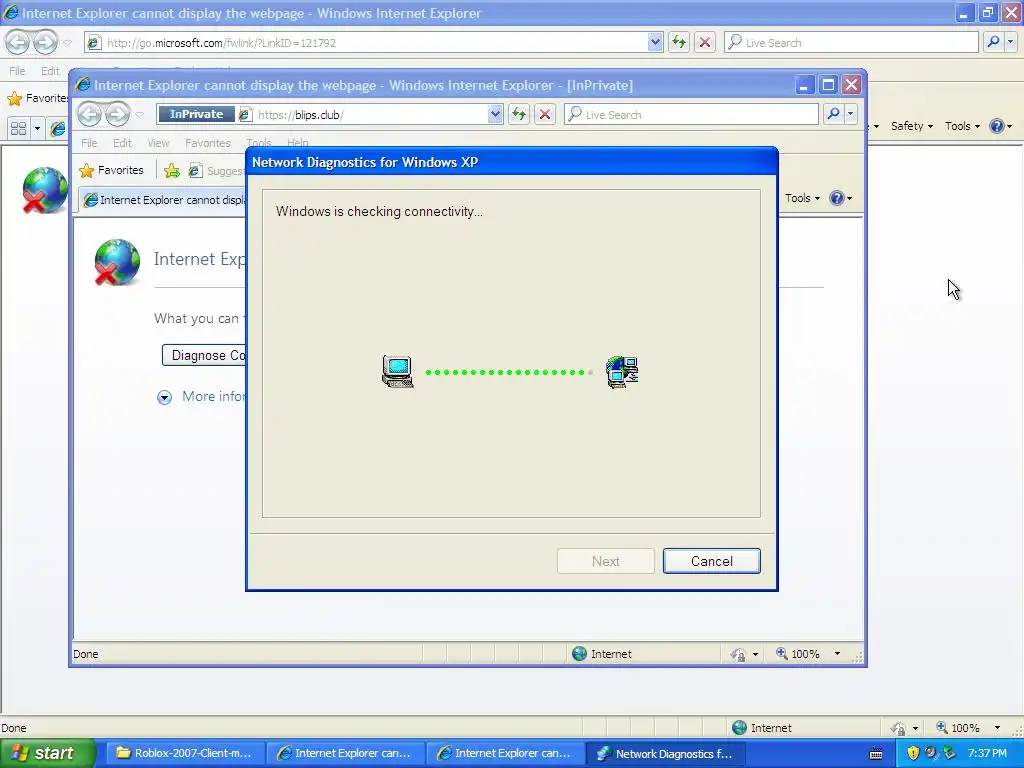
Task: Refresh the blips.club page
Action: (519, 115)
